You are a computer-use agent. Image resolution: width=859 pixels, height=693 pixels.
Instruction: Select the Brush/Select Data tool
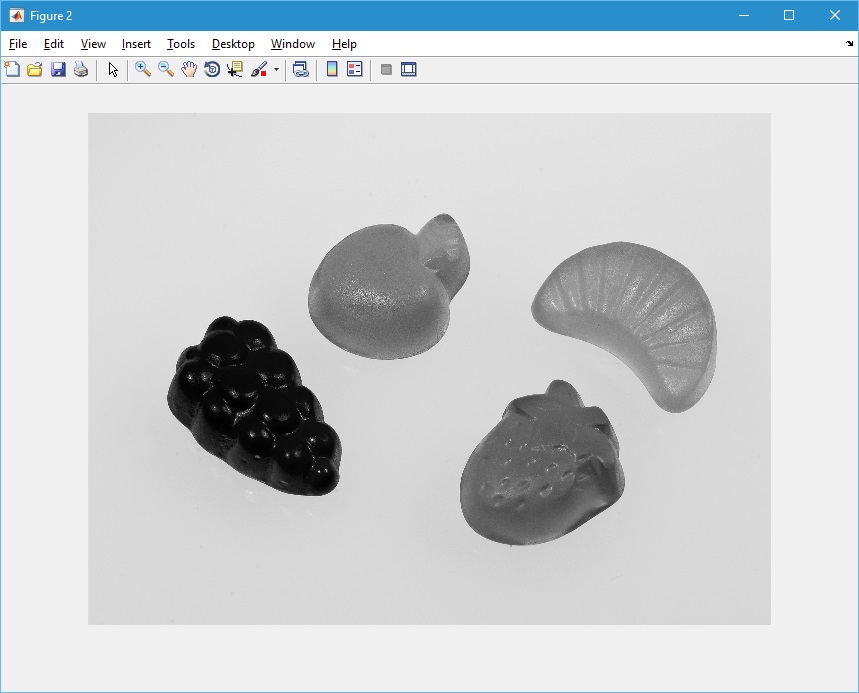click(259, 70)
